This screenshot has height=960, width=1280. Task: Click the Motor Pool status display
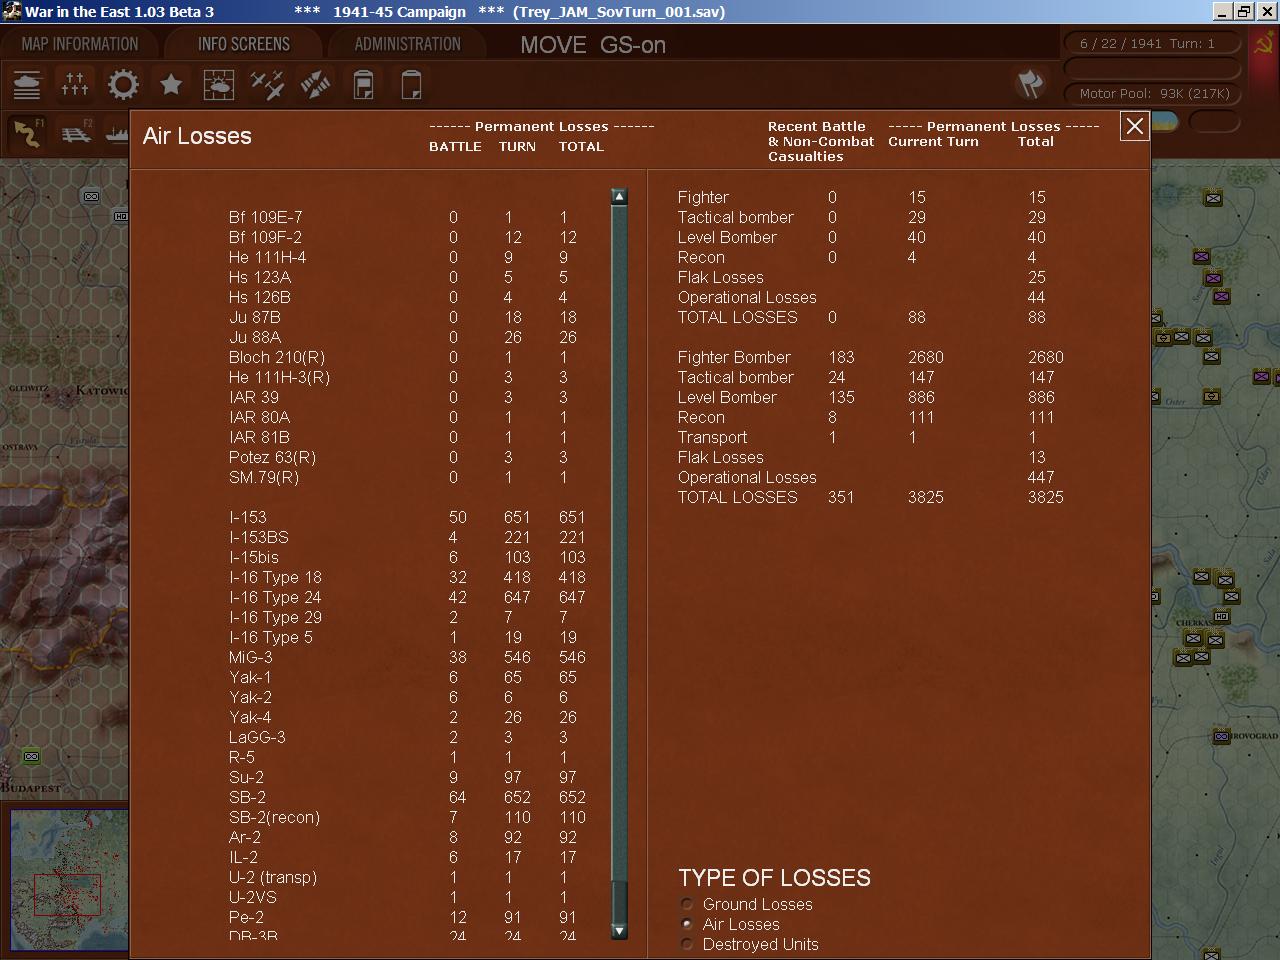(1154, 93)
